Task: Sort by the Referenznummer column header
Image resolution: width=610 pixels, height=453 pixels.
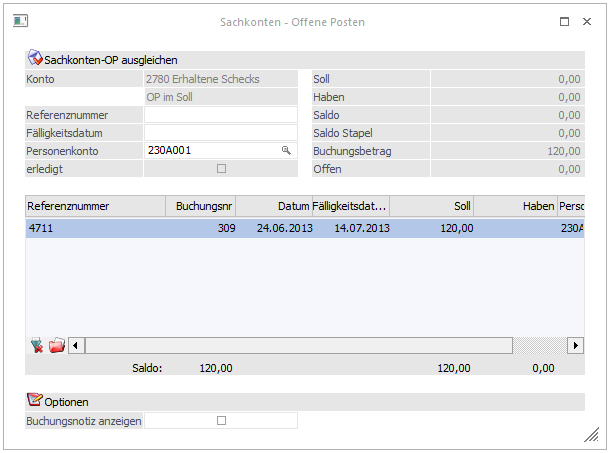Action: click(x=95, y=206)
